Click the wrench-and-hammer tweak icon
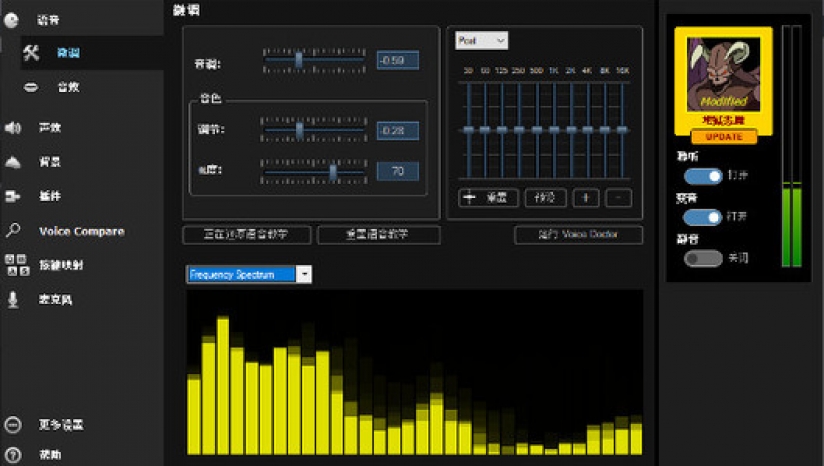This screenshot has width=824, height=466. click(31, 52)
